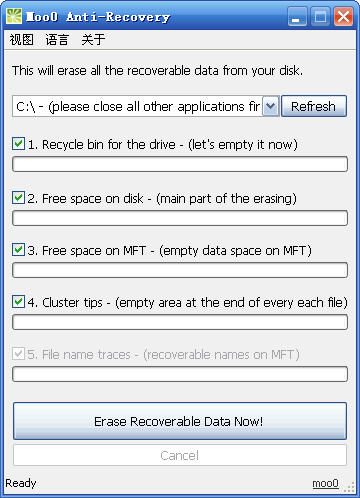The height and width of the screenshot is (498, 360).
Task: Click the Cancel button
Action: (x=180, y=455)
